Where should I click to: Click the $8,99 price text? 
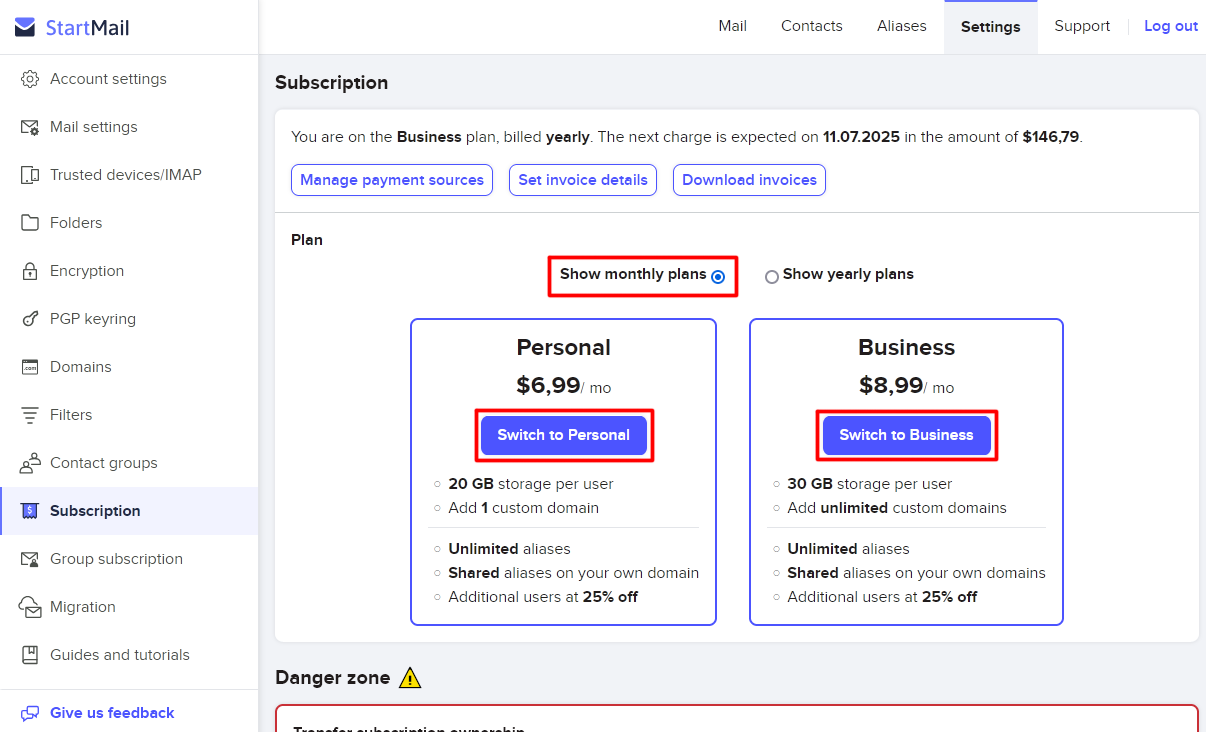[890, 386]
